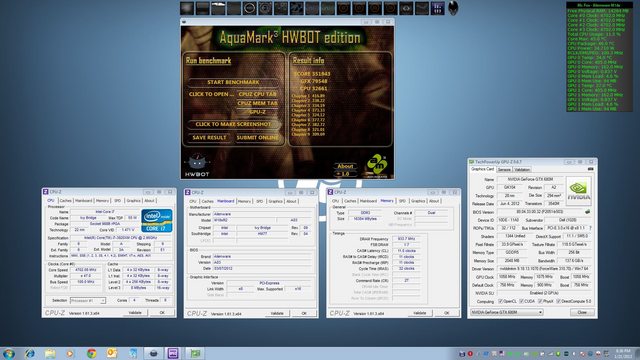
Task: Click GPU-Z Name field GeForce GTX 680M
Action: pos(530,180)
